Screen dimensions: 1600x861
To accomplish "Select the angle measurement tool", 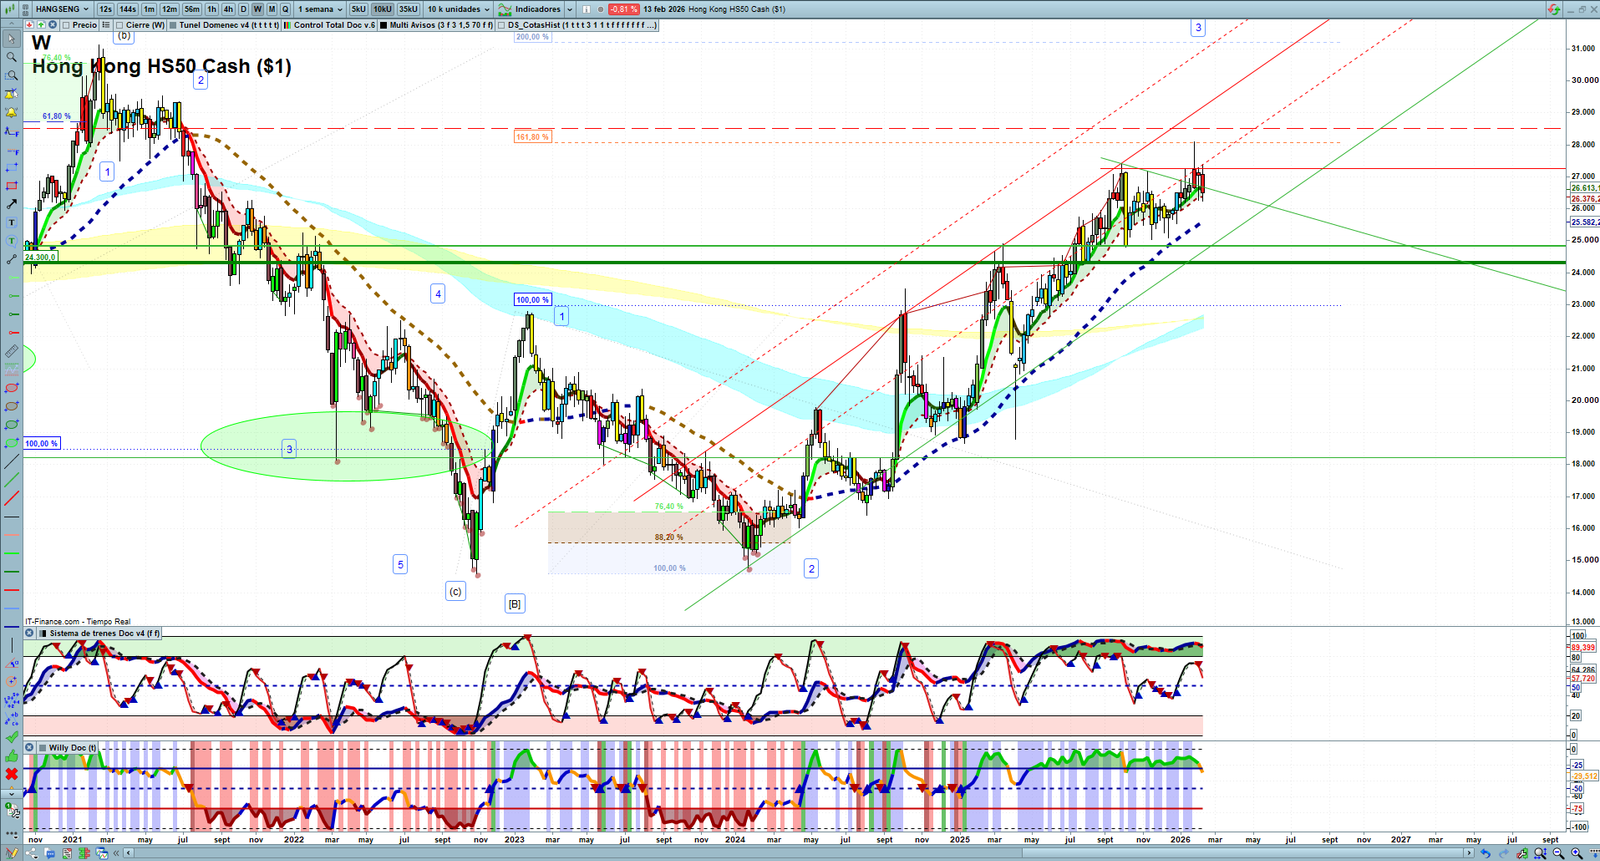I will (x=12, y=663).
